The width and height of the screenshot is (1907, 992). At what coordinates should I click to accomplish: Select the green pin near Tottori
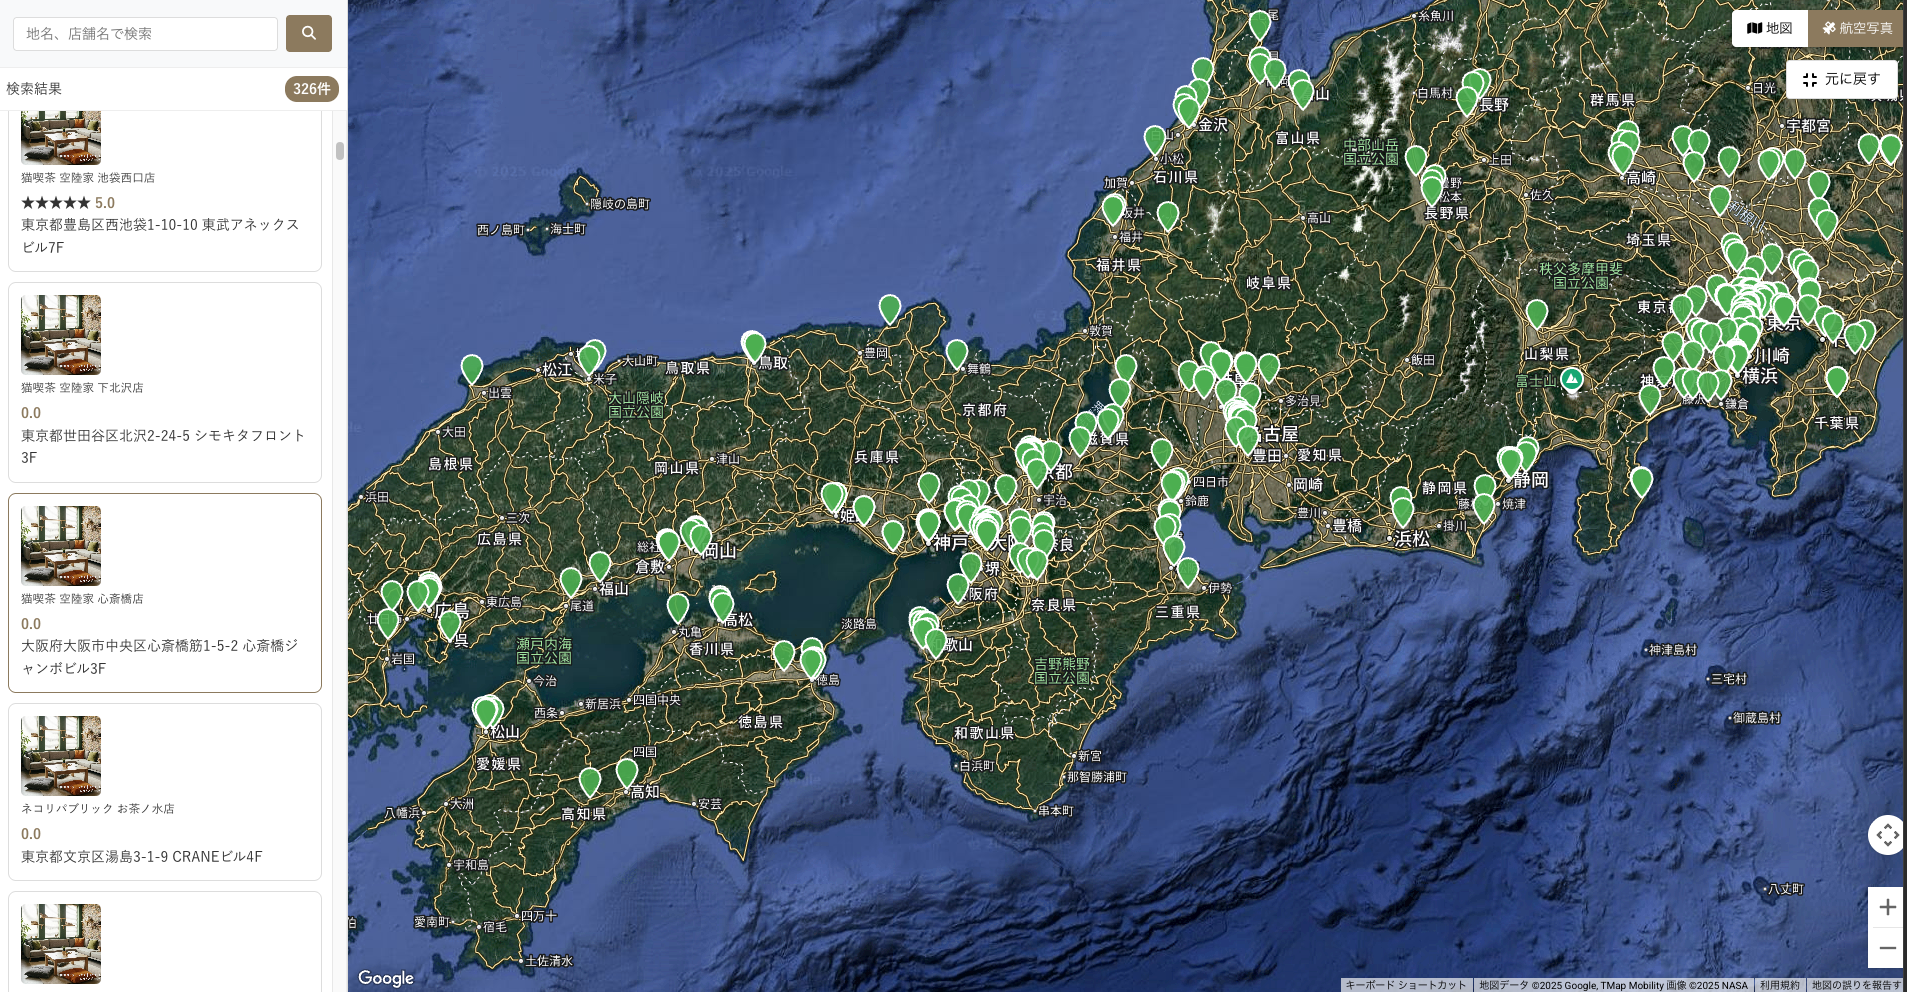[754, 346]
